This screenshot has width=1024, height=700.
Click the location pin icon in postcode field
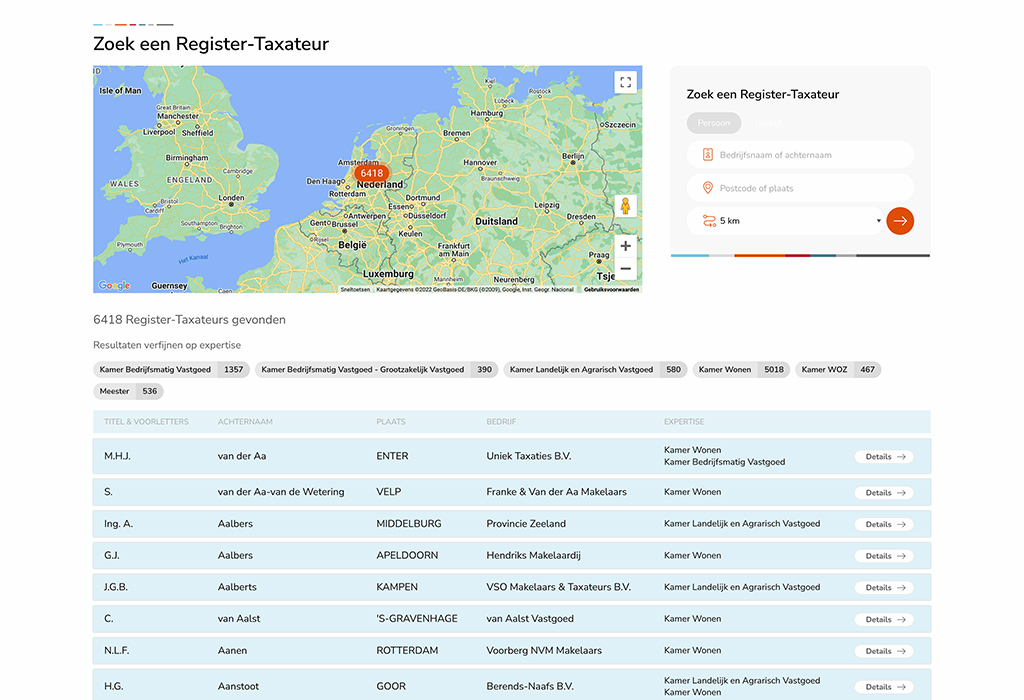click(x=707, y=188)
